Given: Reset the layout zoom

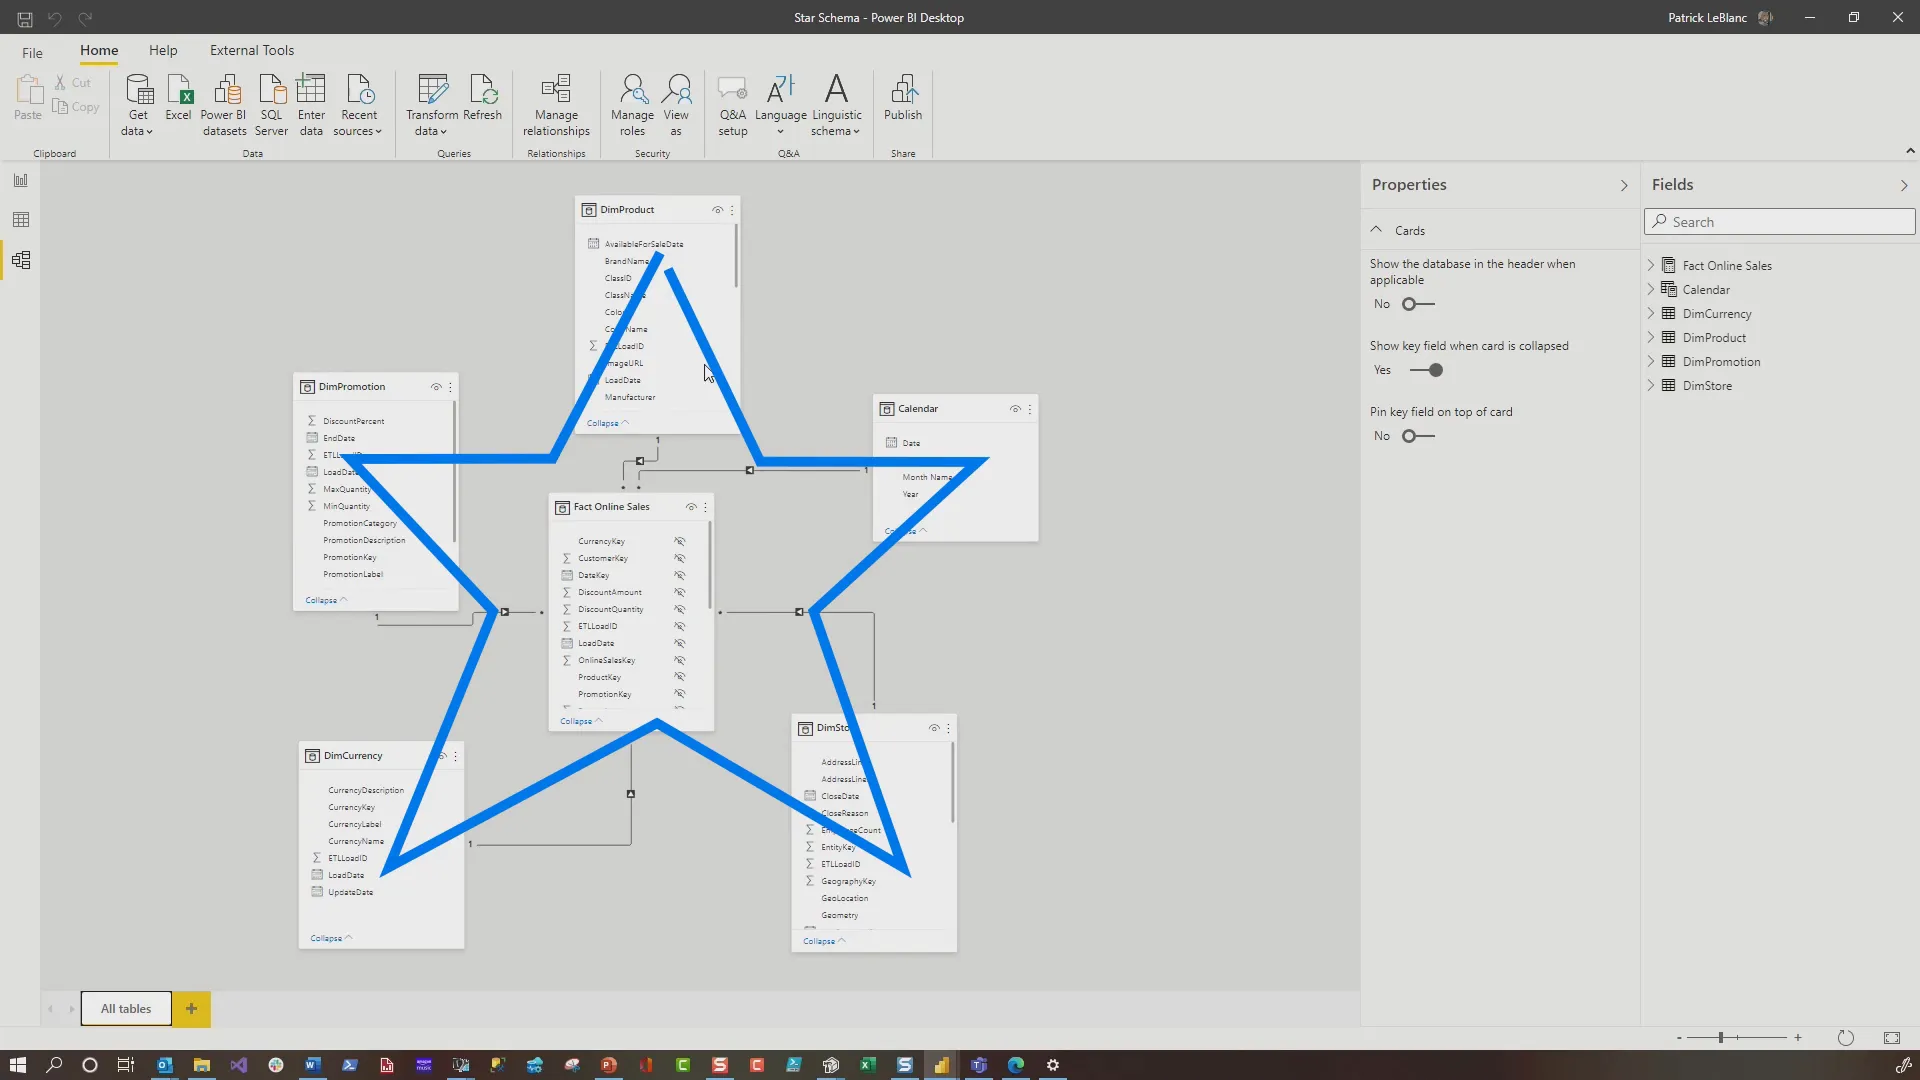Looking at the screenshot, I should point(1846,1038).
